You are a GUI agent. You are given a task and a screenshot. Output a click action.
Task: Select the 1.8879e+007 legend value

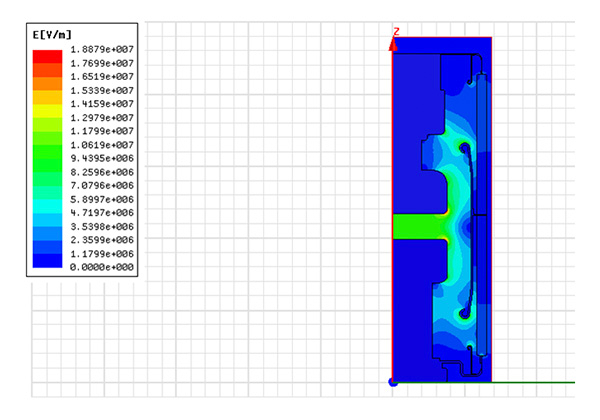pyautogui.click(x=102, y=49)
